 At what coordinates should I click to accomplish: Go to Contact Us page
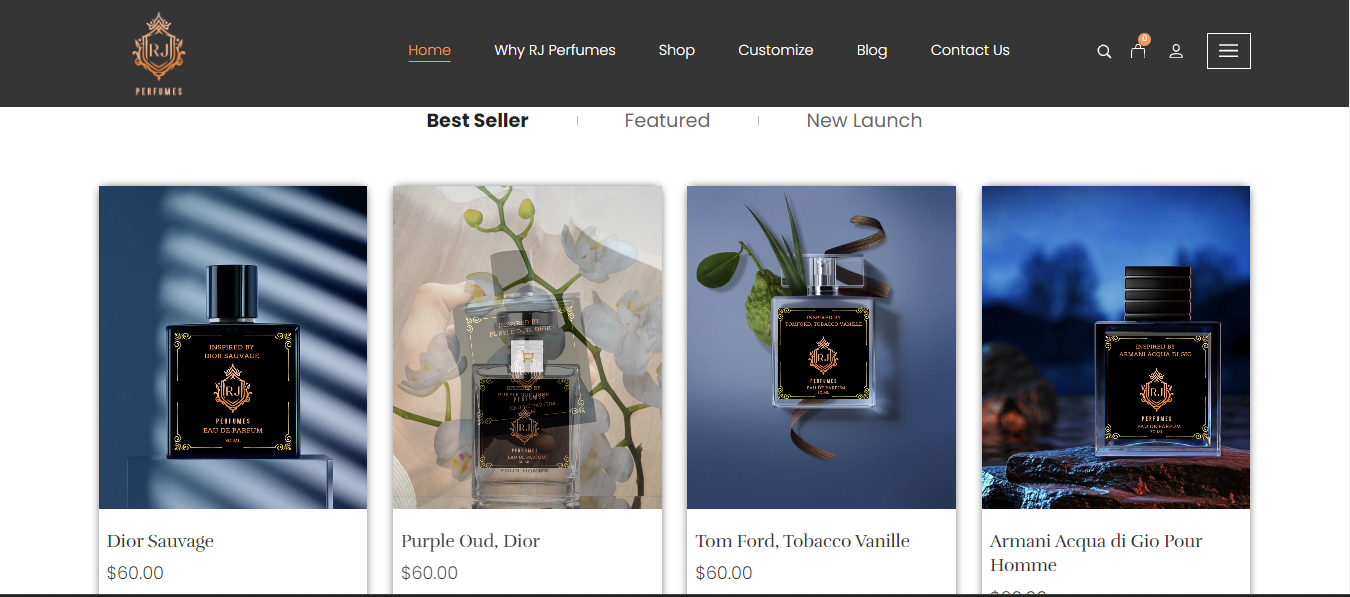[x=970, y=50]
